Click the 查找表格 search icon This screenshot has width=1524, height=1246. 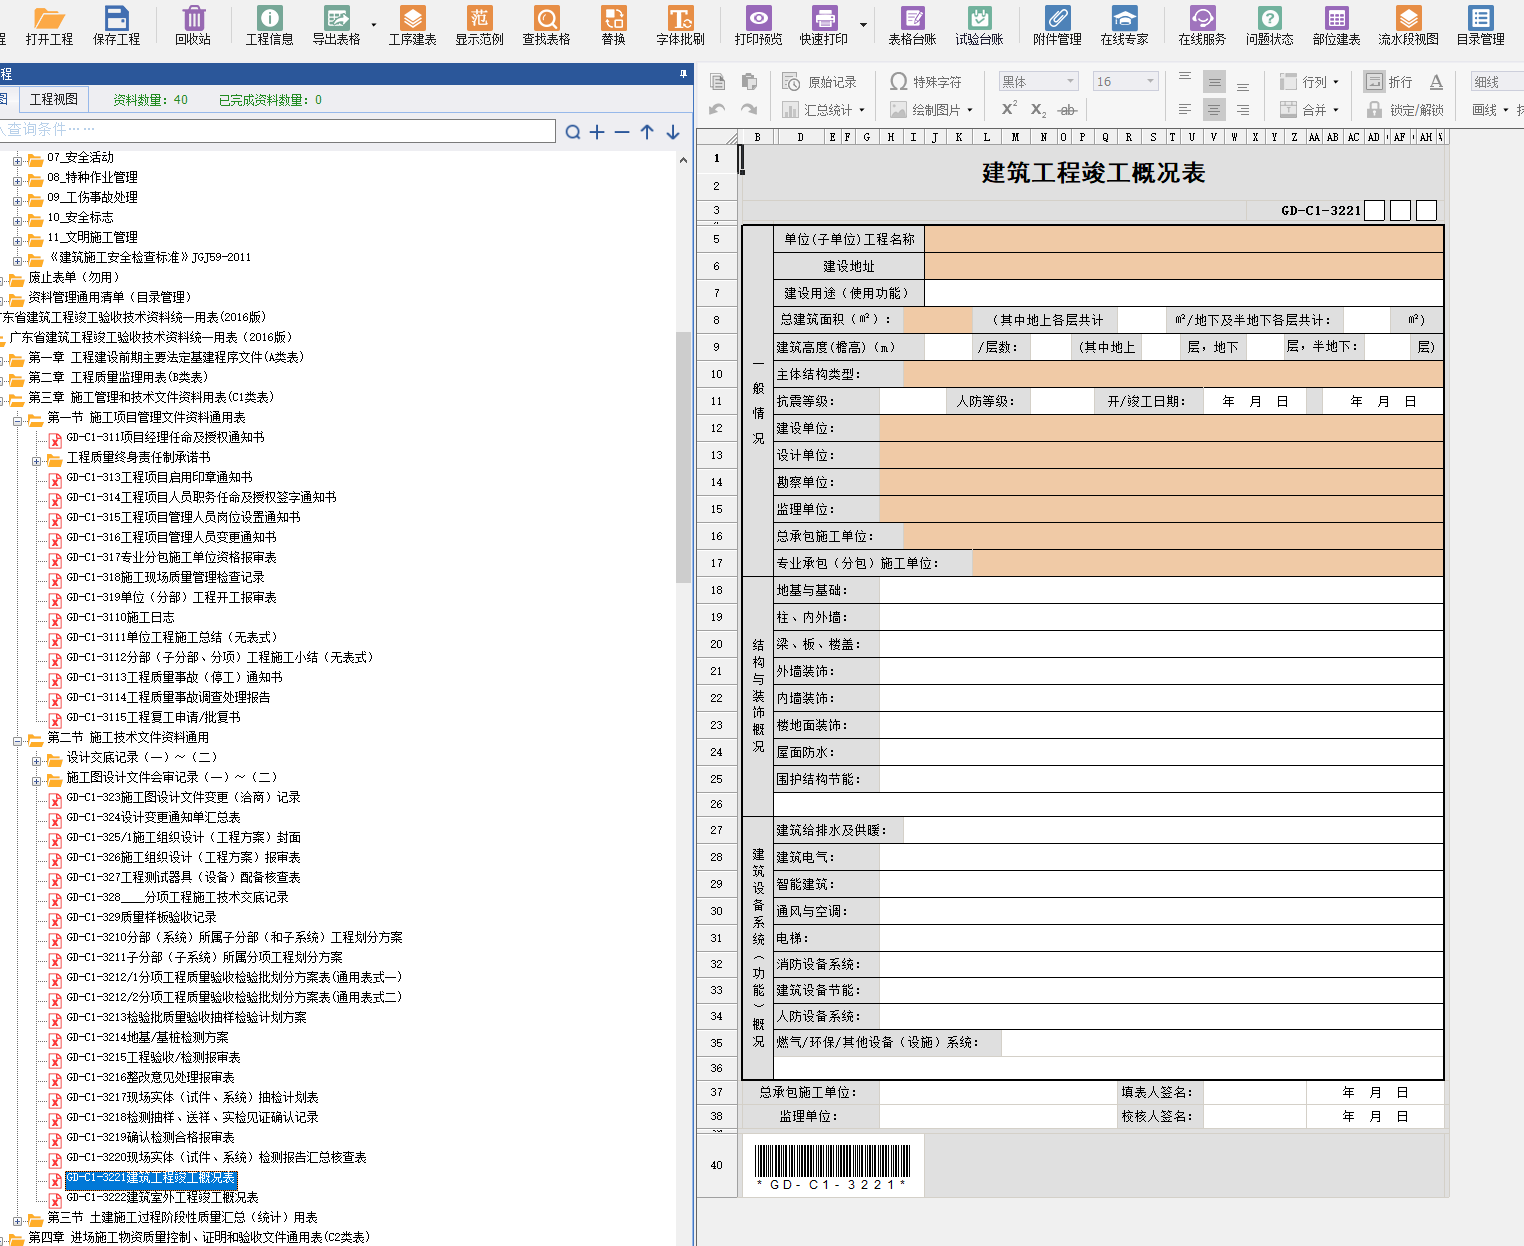pyautogui.click(x=546, y=25)
